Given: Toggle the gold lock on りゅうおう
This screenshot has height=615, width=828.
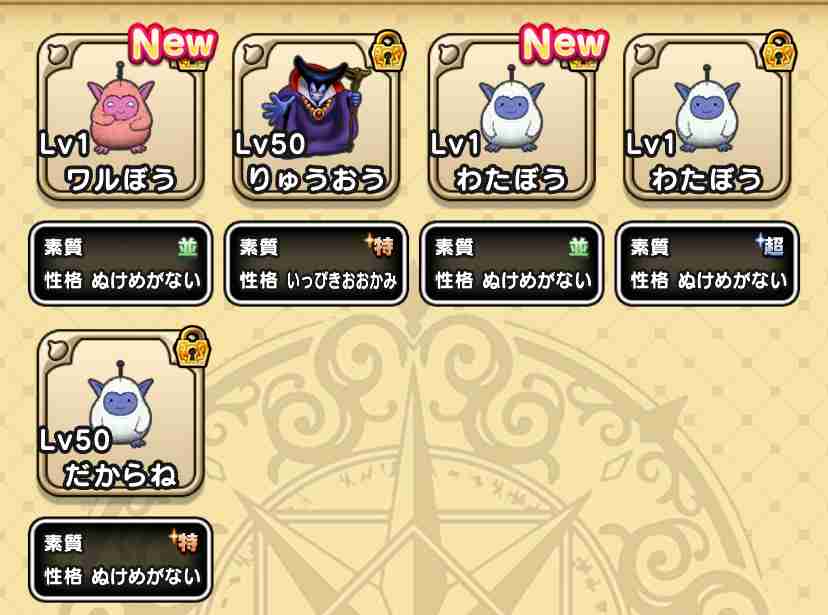Looking at the screenshot, I should pos(389,51).
